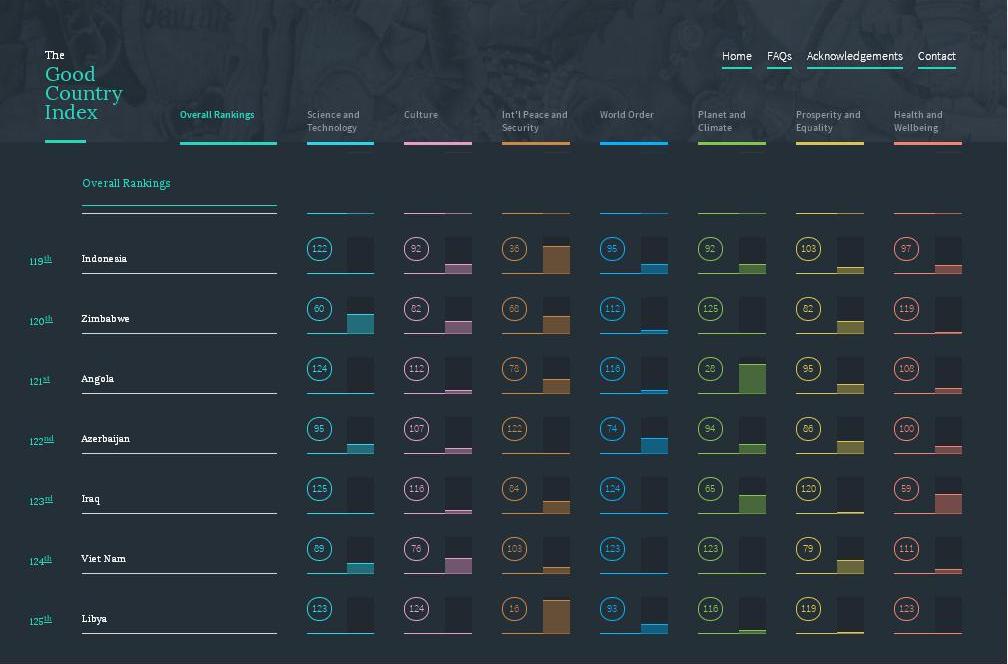
Task: Click Libya's Int'l Peace and Security bar
Action: 555,615
